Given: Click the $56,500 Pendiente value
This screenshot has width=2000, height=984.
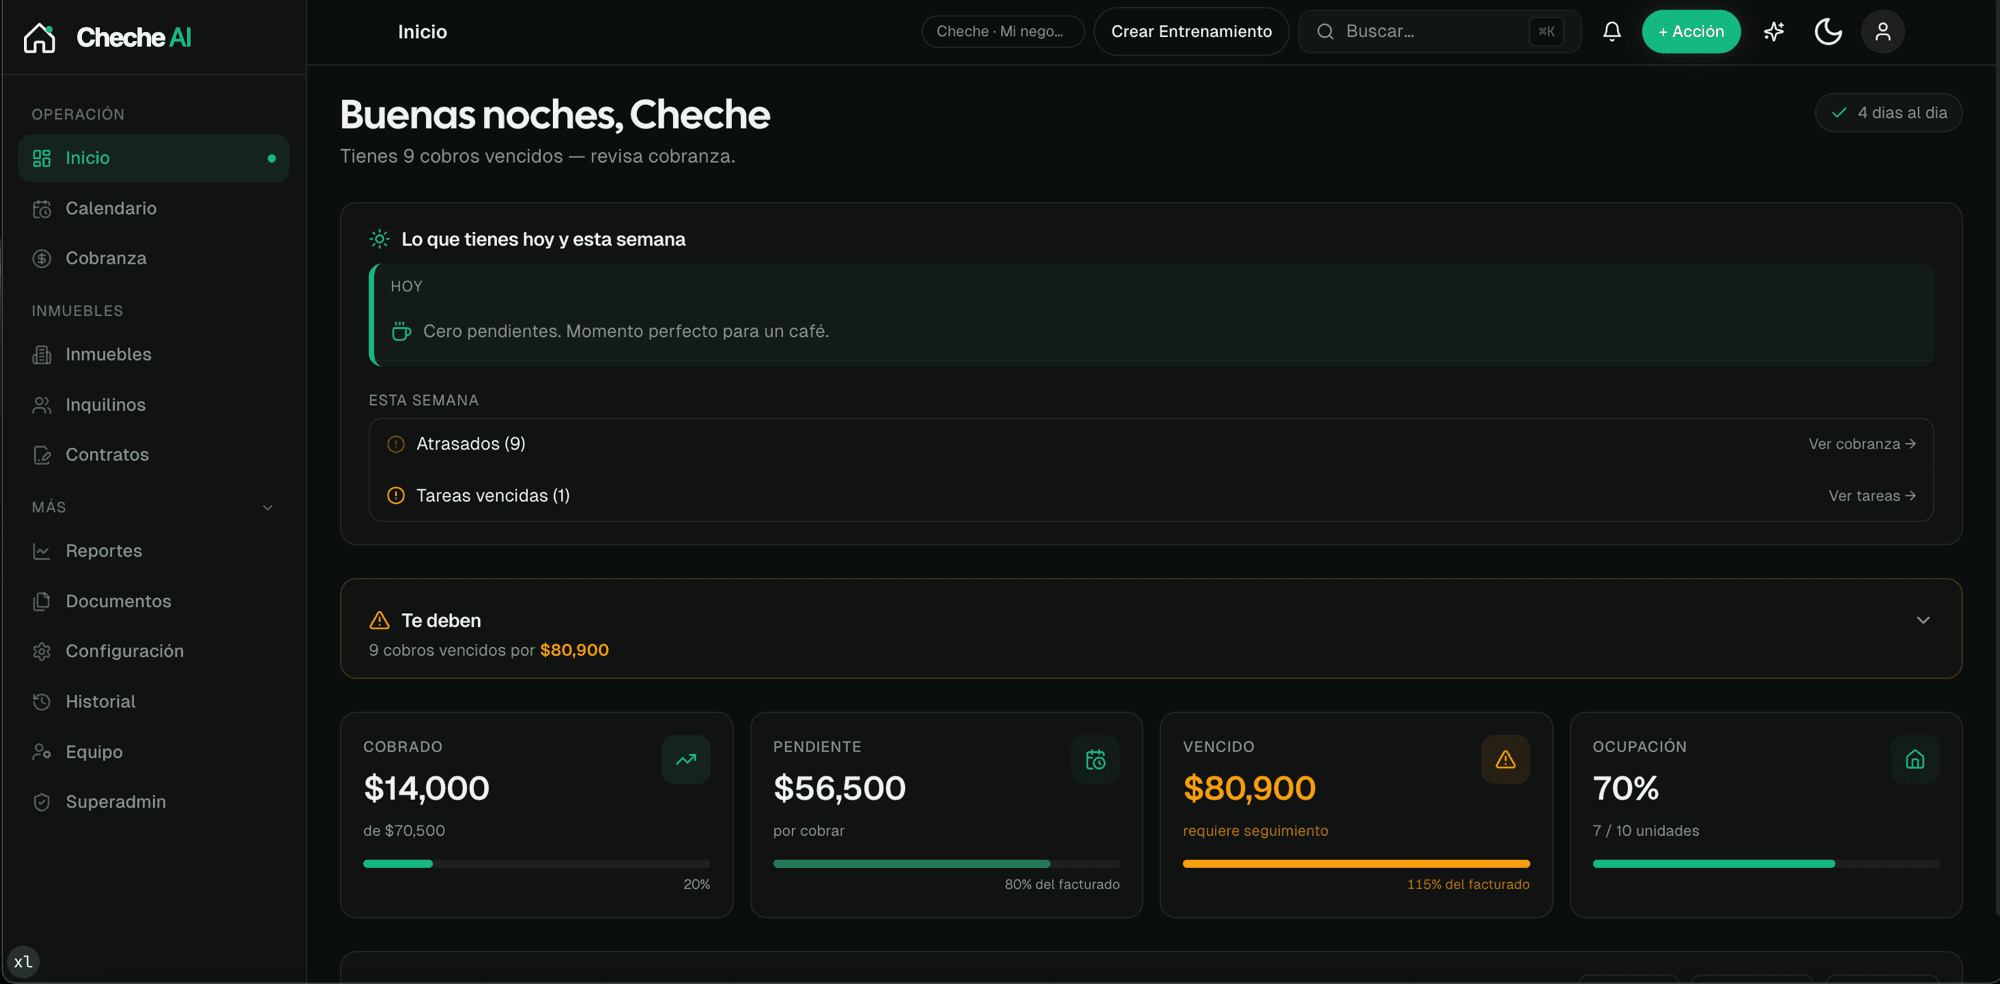Looking at the screenshot, I should click(840, 789).
